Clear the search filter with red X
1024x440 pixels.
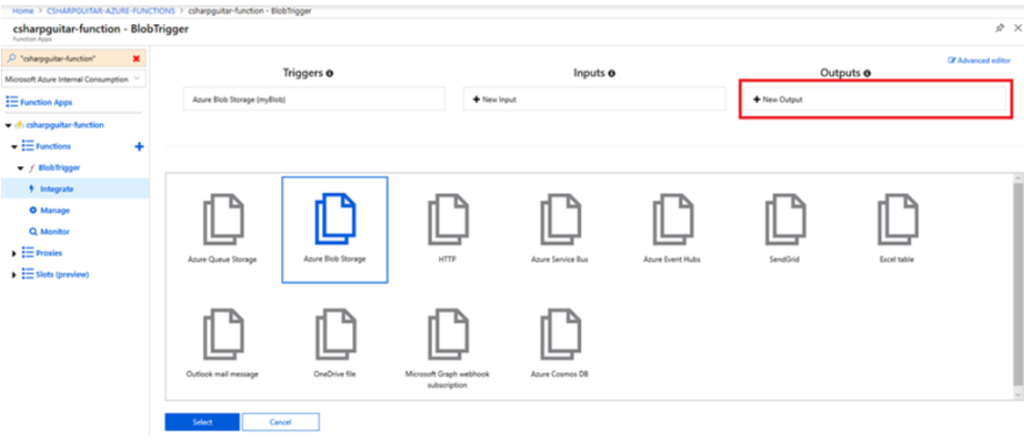[x=136, y=59]
